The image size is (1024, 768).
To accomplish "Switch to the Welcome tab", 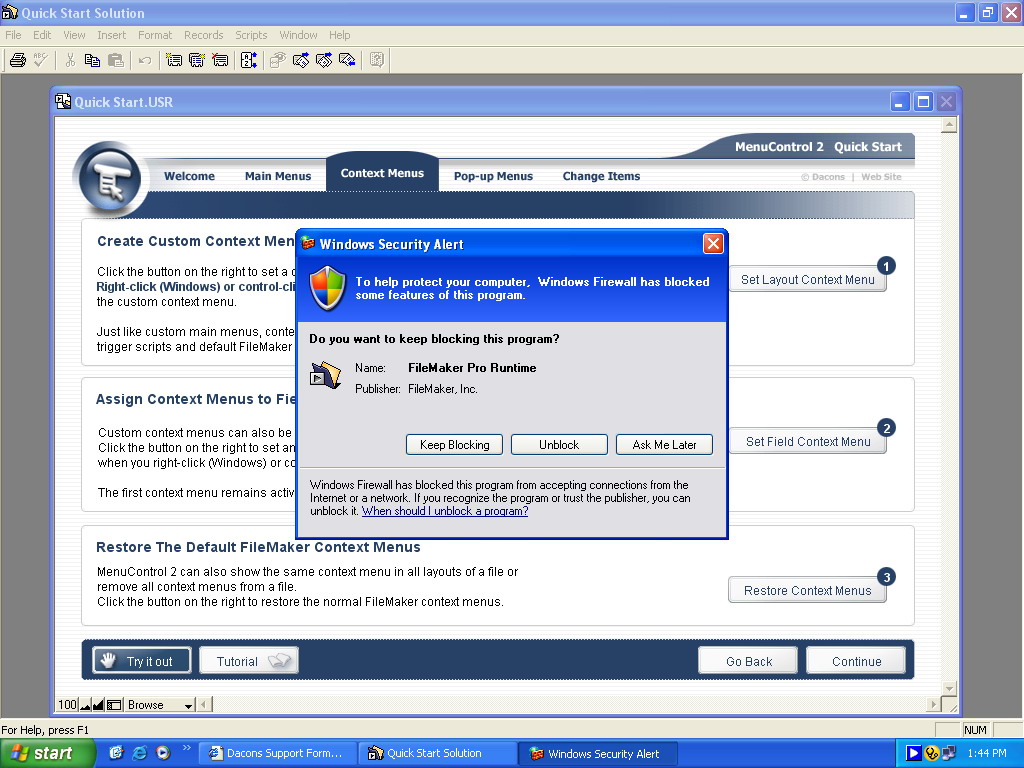I will point(189,176).
